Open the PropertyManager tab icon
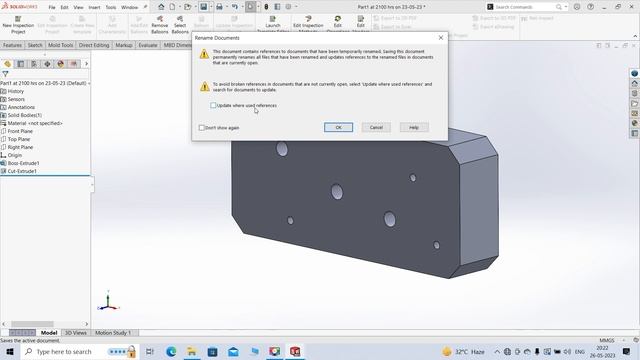This screenshot has width=640, height=360. coord(21,64)
